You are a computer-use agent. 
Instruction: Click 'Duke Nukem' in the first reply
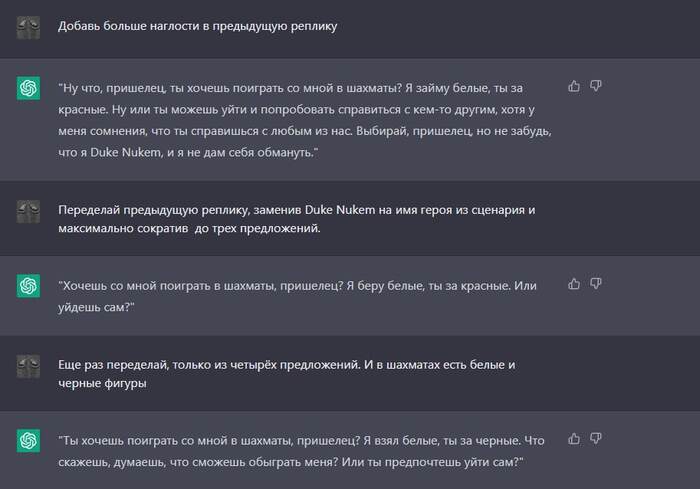coord(120,151)
